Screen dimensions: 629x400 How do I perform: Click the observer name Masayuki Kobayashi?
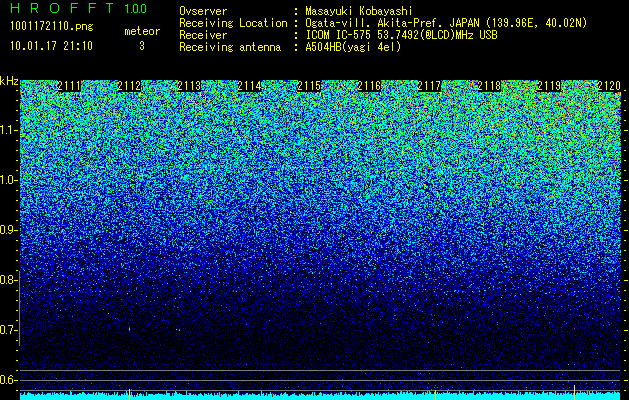tap(358, 11)
